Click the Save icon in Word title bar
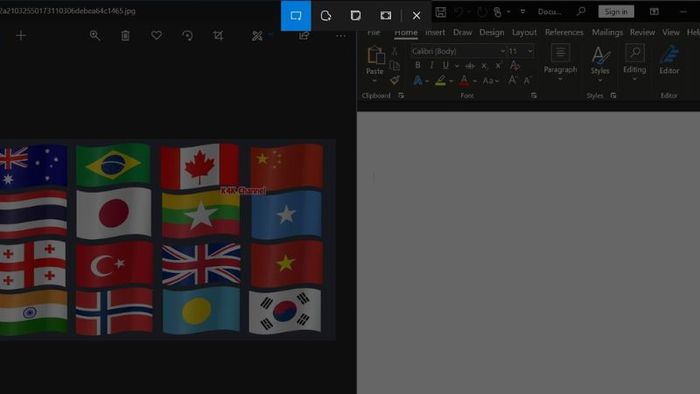 click(441, 12)
